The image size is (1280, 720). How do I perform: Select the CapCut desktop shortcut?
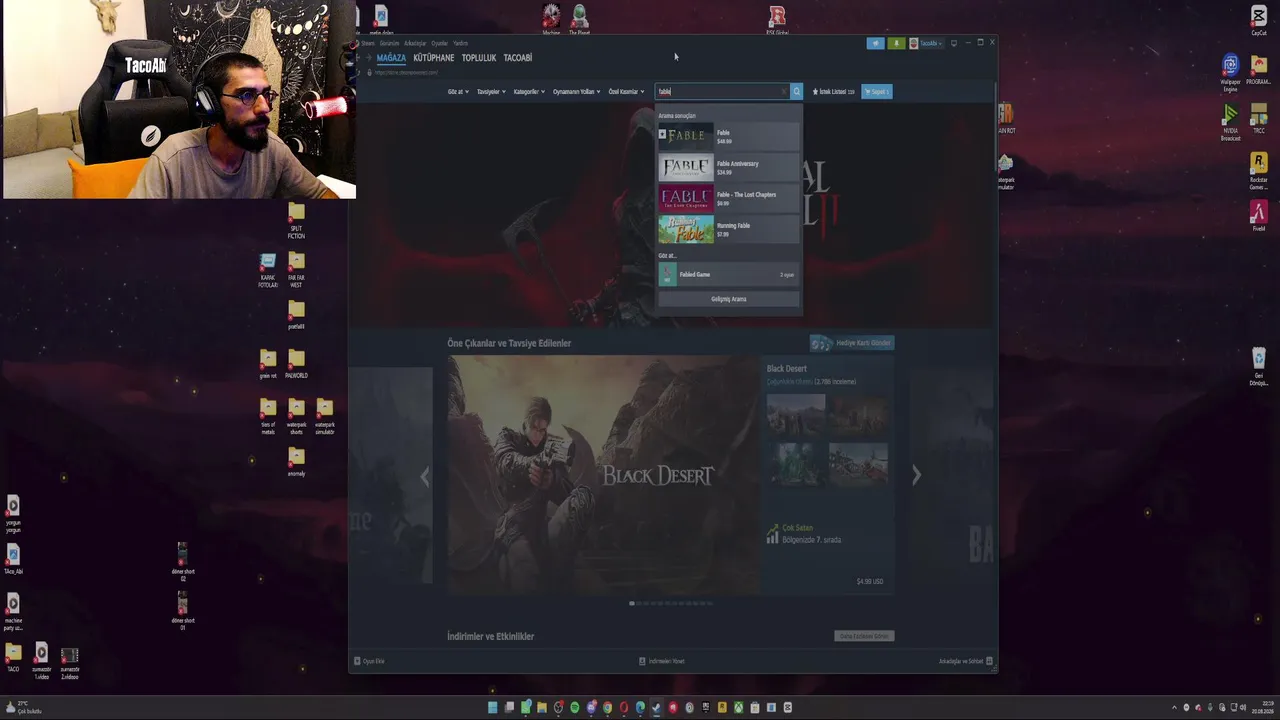[x=1259, y=21]
